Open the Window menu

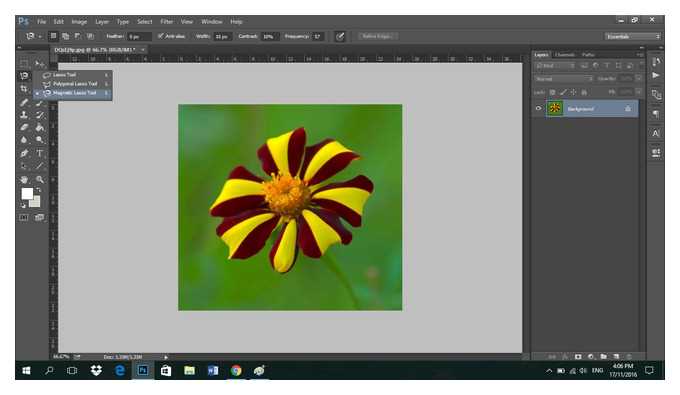click(212, 22)
